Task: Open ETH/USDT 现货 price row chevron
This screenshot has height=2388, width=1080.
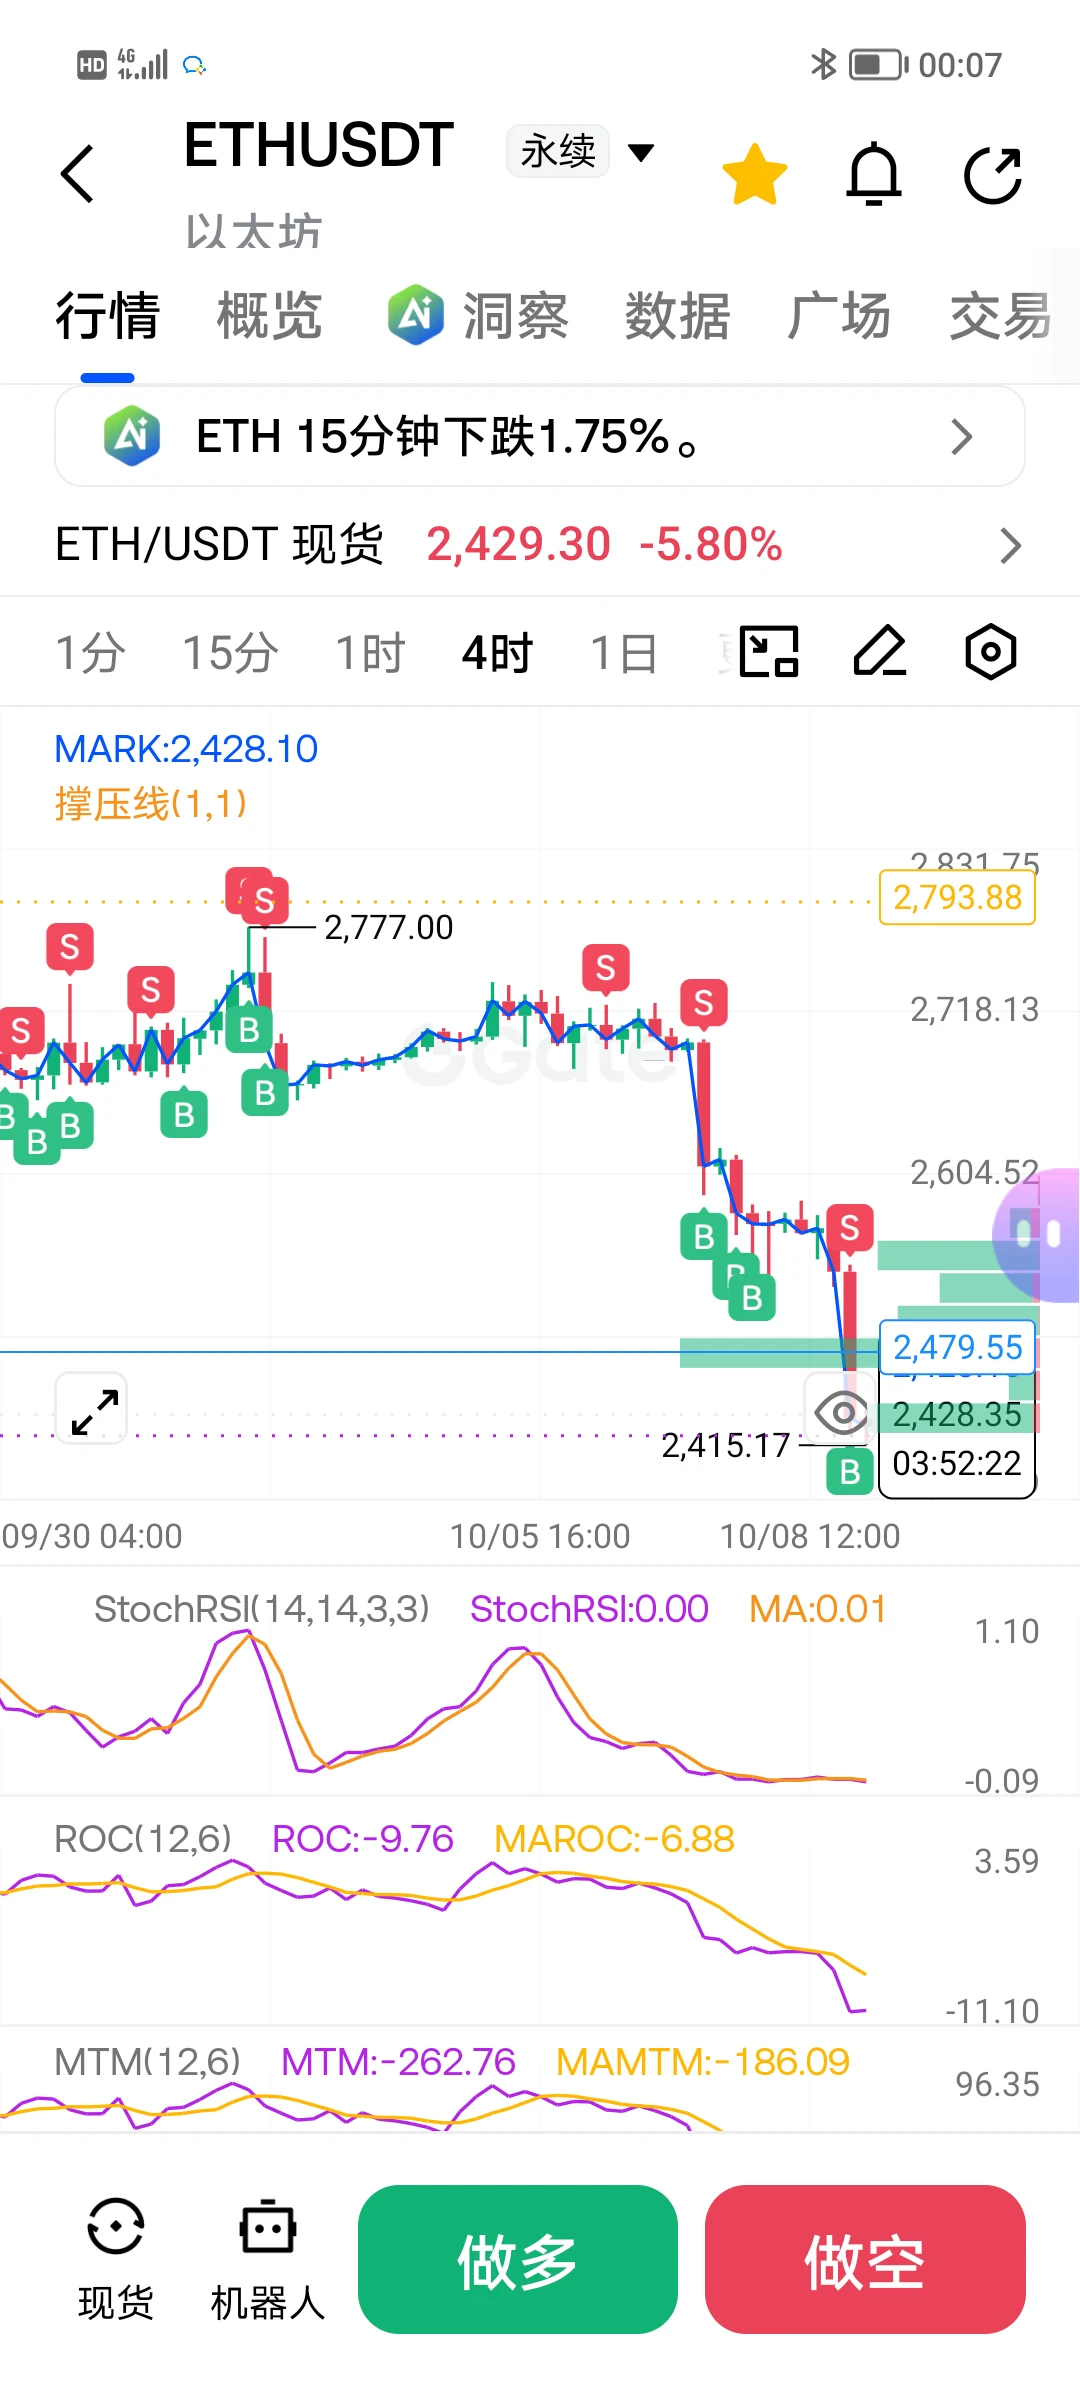Action: [1011, 545]
